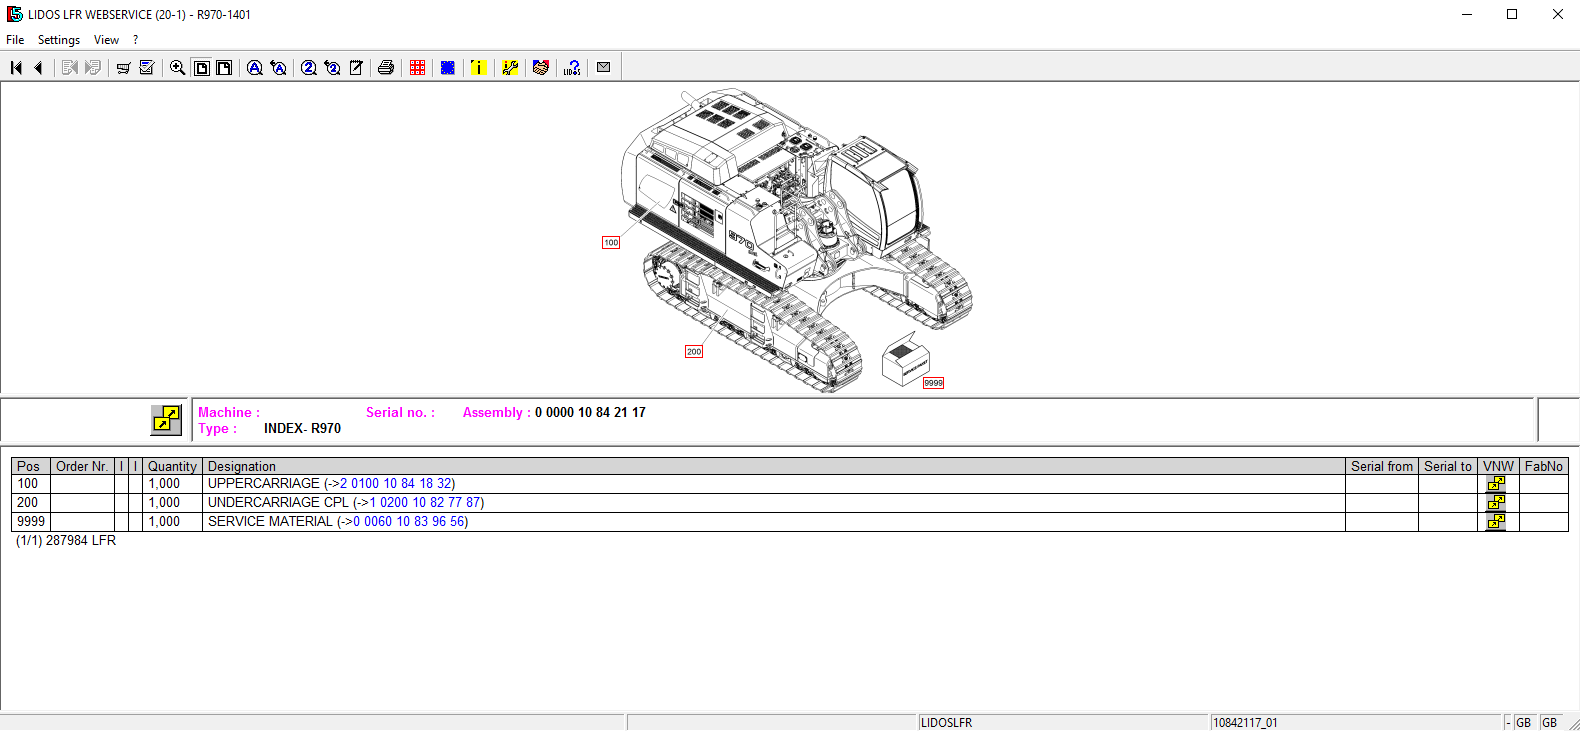Open the order checklist icon

(147, 68)
